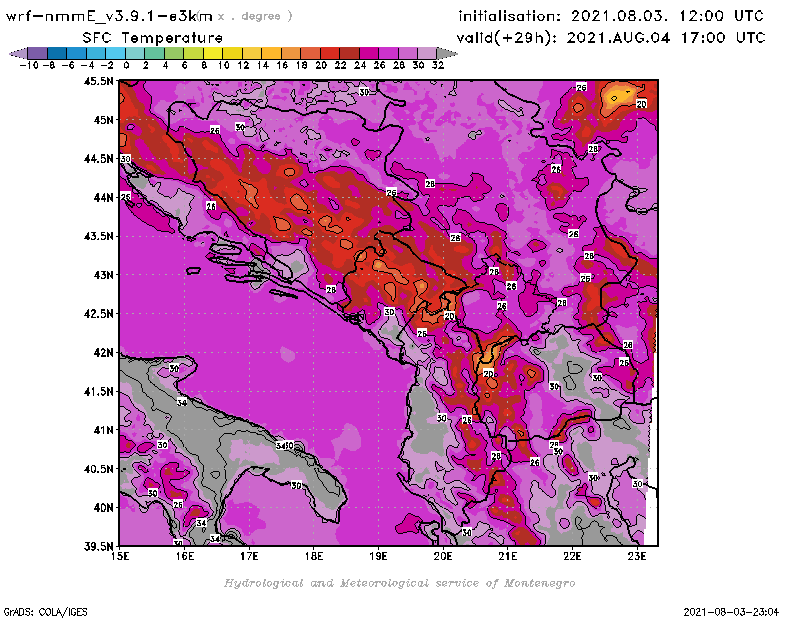
Task: Click latitude axis label 44N
Action: coord(103,197)
